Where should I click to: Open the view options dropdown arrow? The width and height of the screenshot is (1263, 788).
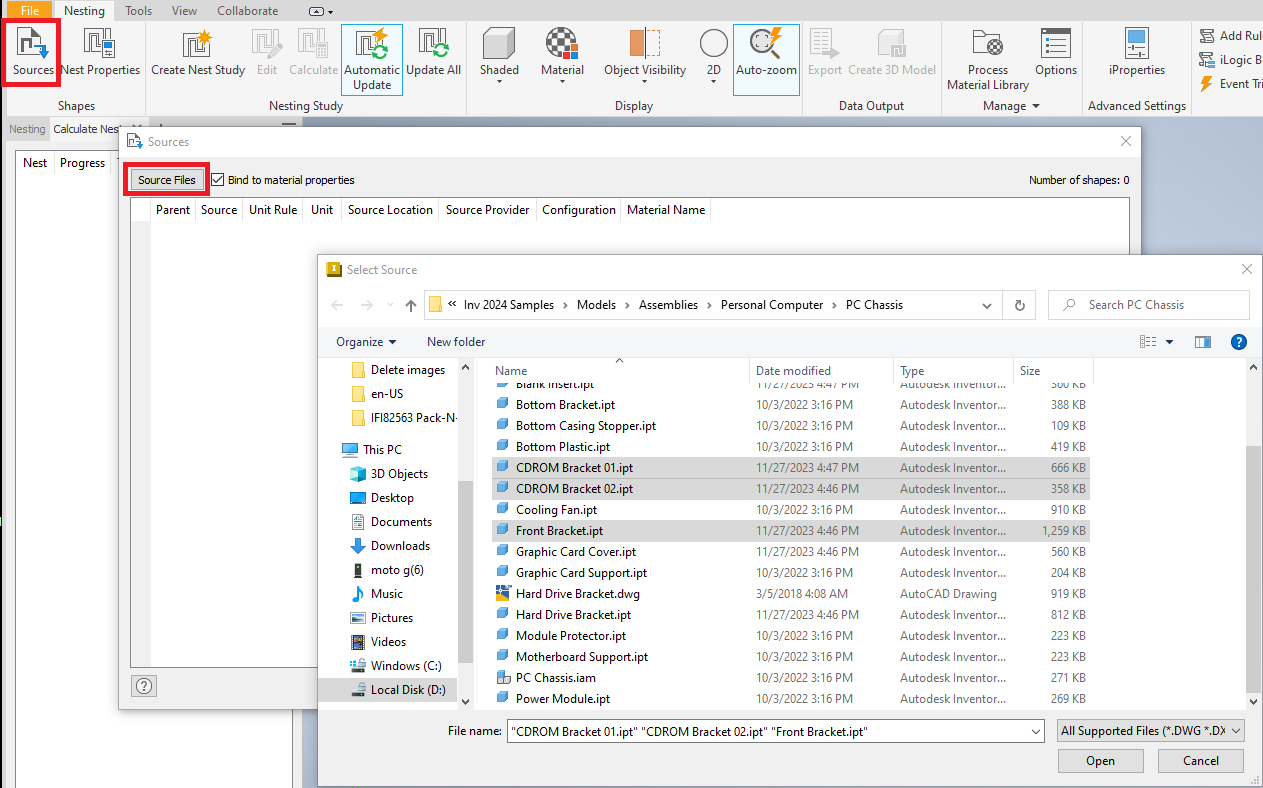pos(1170,342)
